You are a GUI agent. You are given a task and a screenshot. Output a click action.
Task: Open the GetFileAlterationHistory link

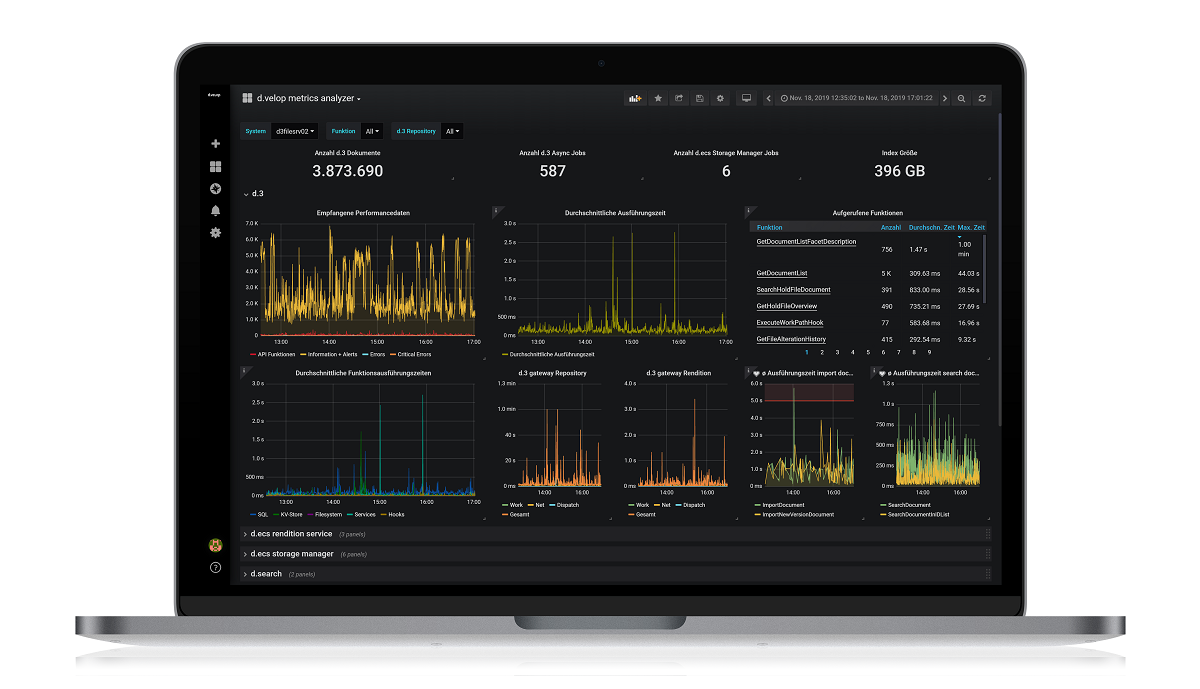coord(791,340)
